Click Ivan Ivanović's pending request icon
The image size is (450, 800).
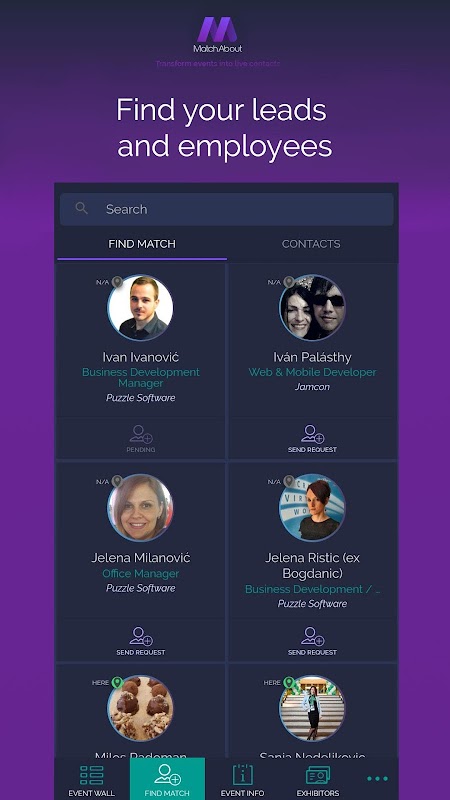coord(141,439)
